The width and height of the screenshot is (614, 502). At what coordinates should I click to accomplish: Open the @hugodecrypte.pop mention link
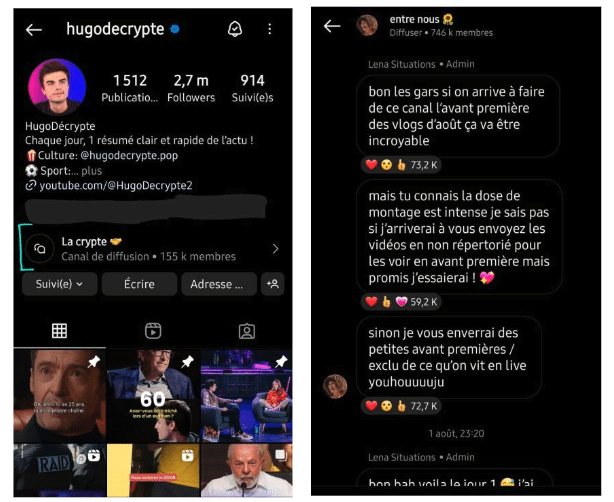(x=129, y=155)
